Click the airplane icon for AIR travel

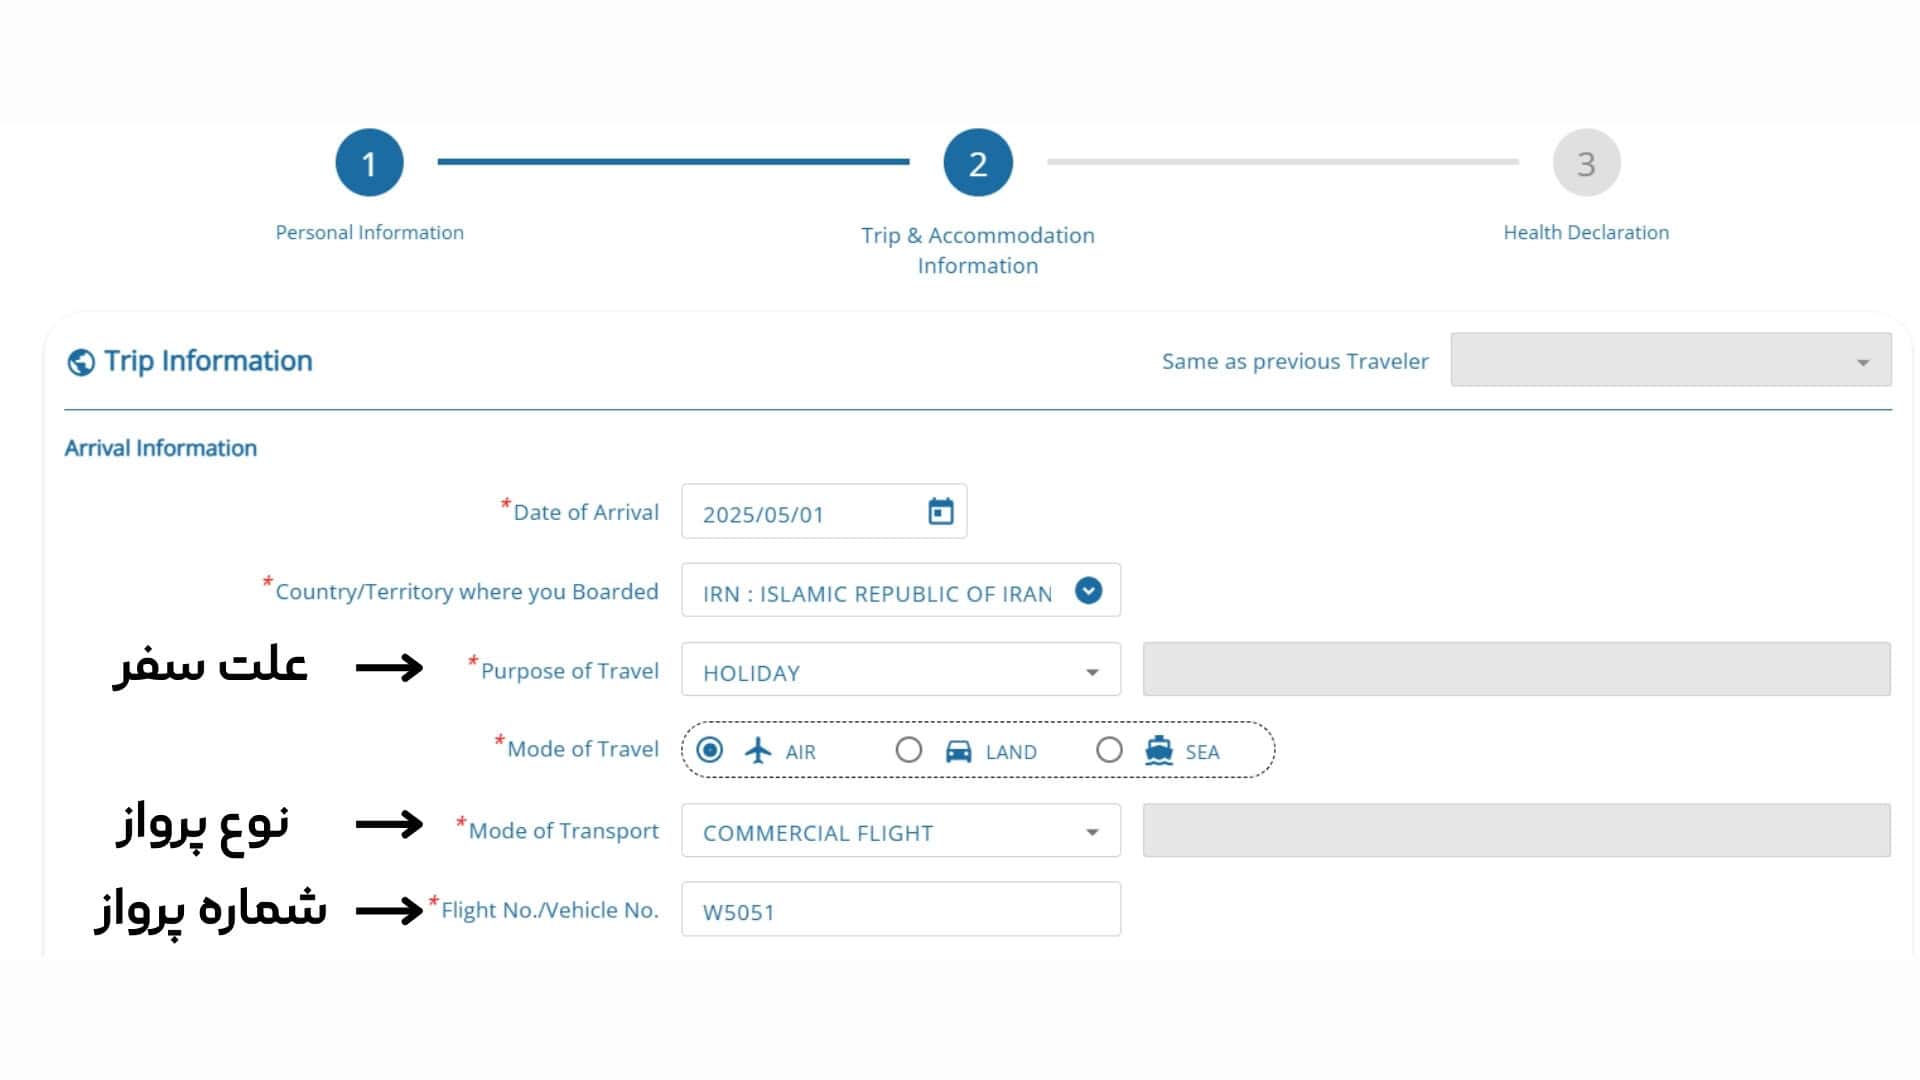tap(758, 750)
